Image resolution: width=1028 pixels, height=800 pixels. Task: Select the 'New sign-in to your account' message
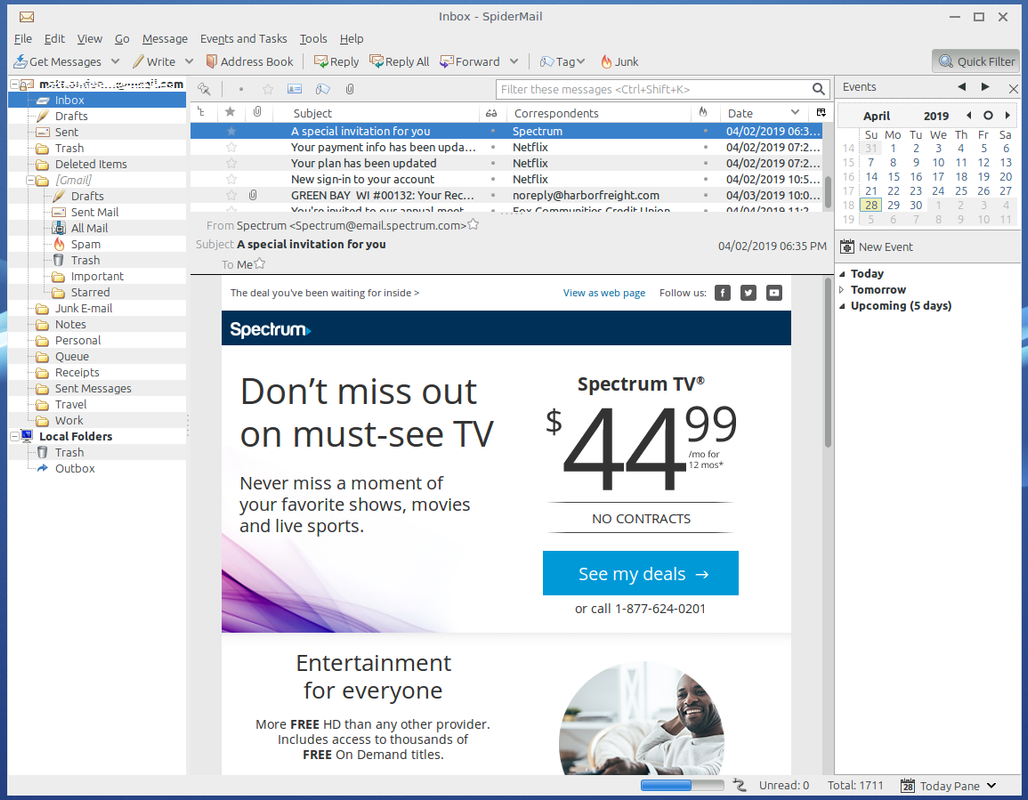click(x=506, y=179)
